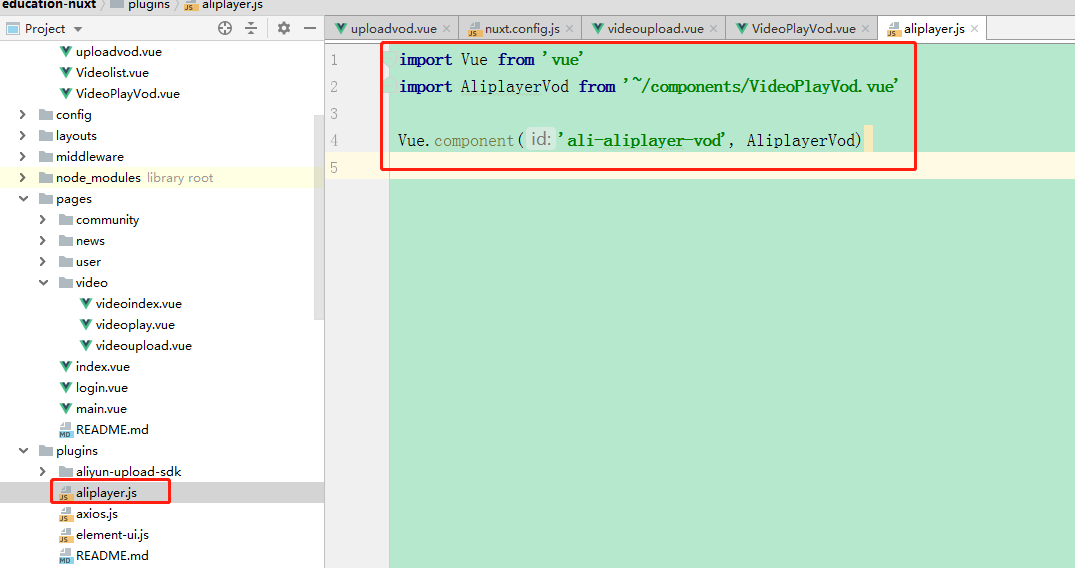Screen dimensions: 1075x568
Task: Hide the Project tool window
Action: [x=310, y=28]
